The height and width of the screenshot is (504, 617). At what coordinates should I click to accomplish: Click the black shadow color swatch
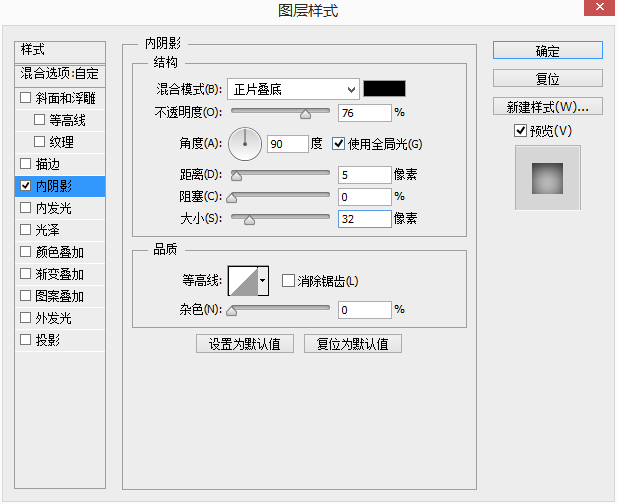[384, 89]
